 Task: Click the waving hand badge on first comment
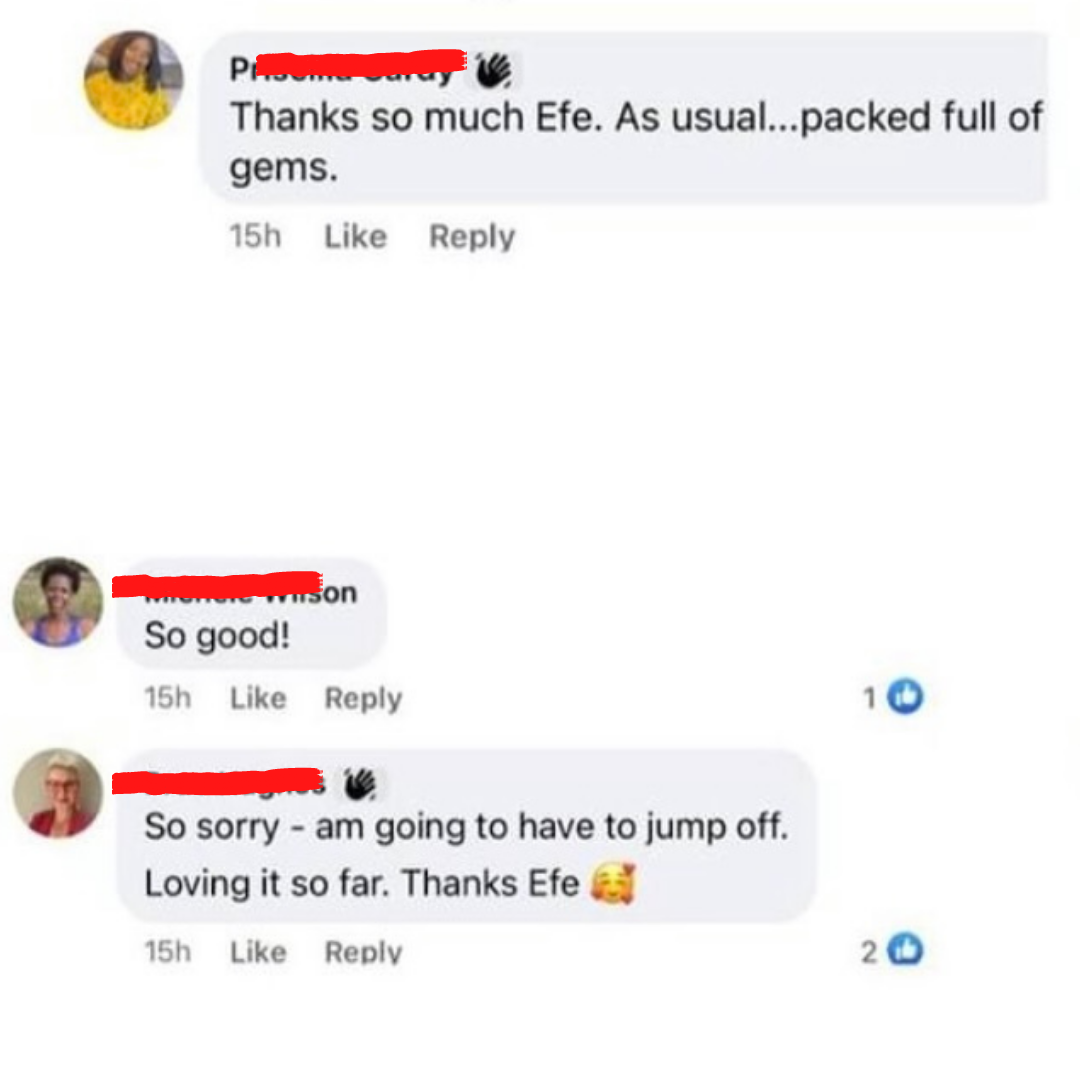coord(494,70)
